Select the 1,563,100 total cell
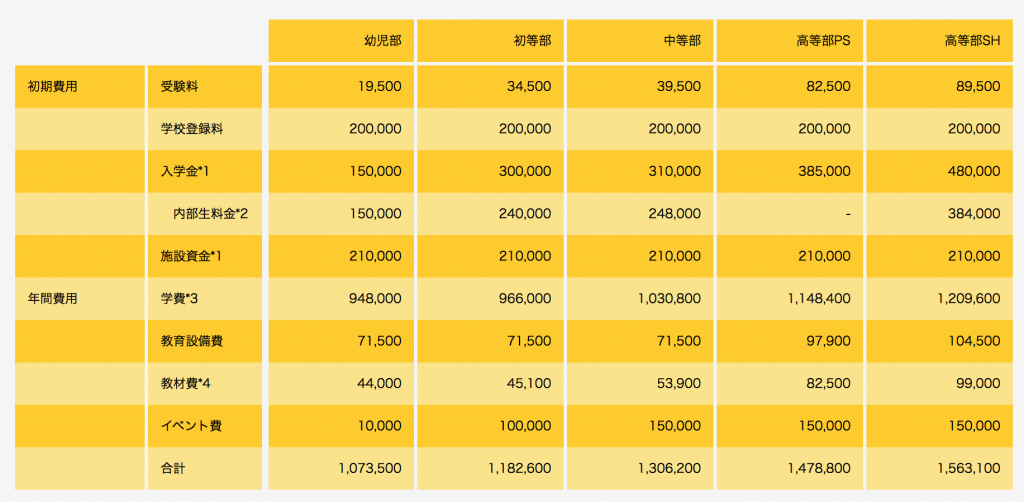This screenshot has width=1024, height=502. click(x=969, y=468)
